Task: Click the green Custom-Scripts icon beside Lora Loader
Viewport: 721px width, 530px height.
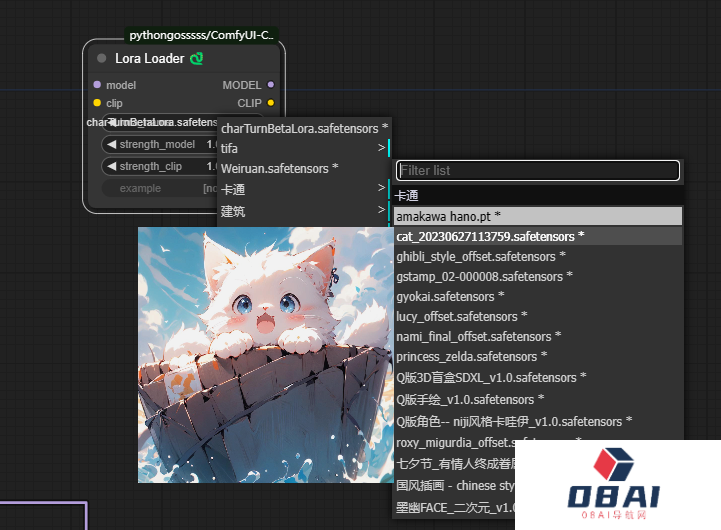Action: pos(197,58)
